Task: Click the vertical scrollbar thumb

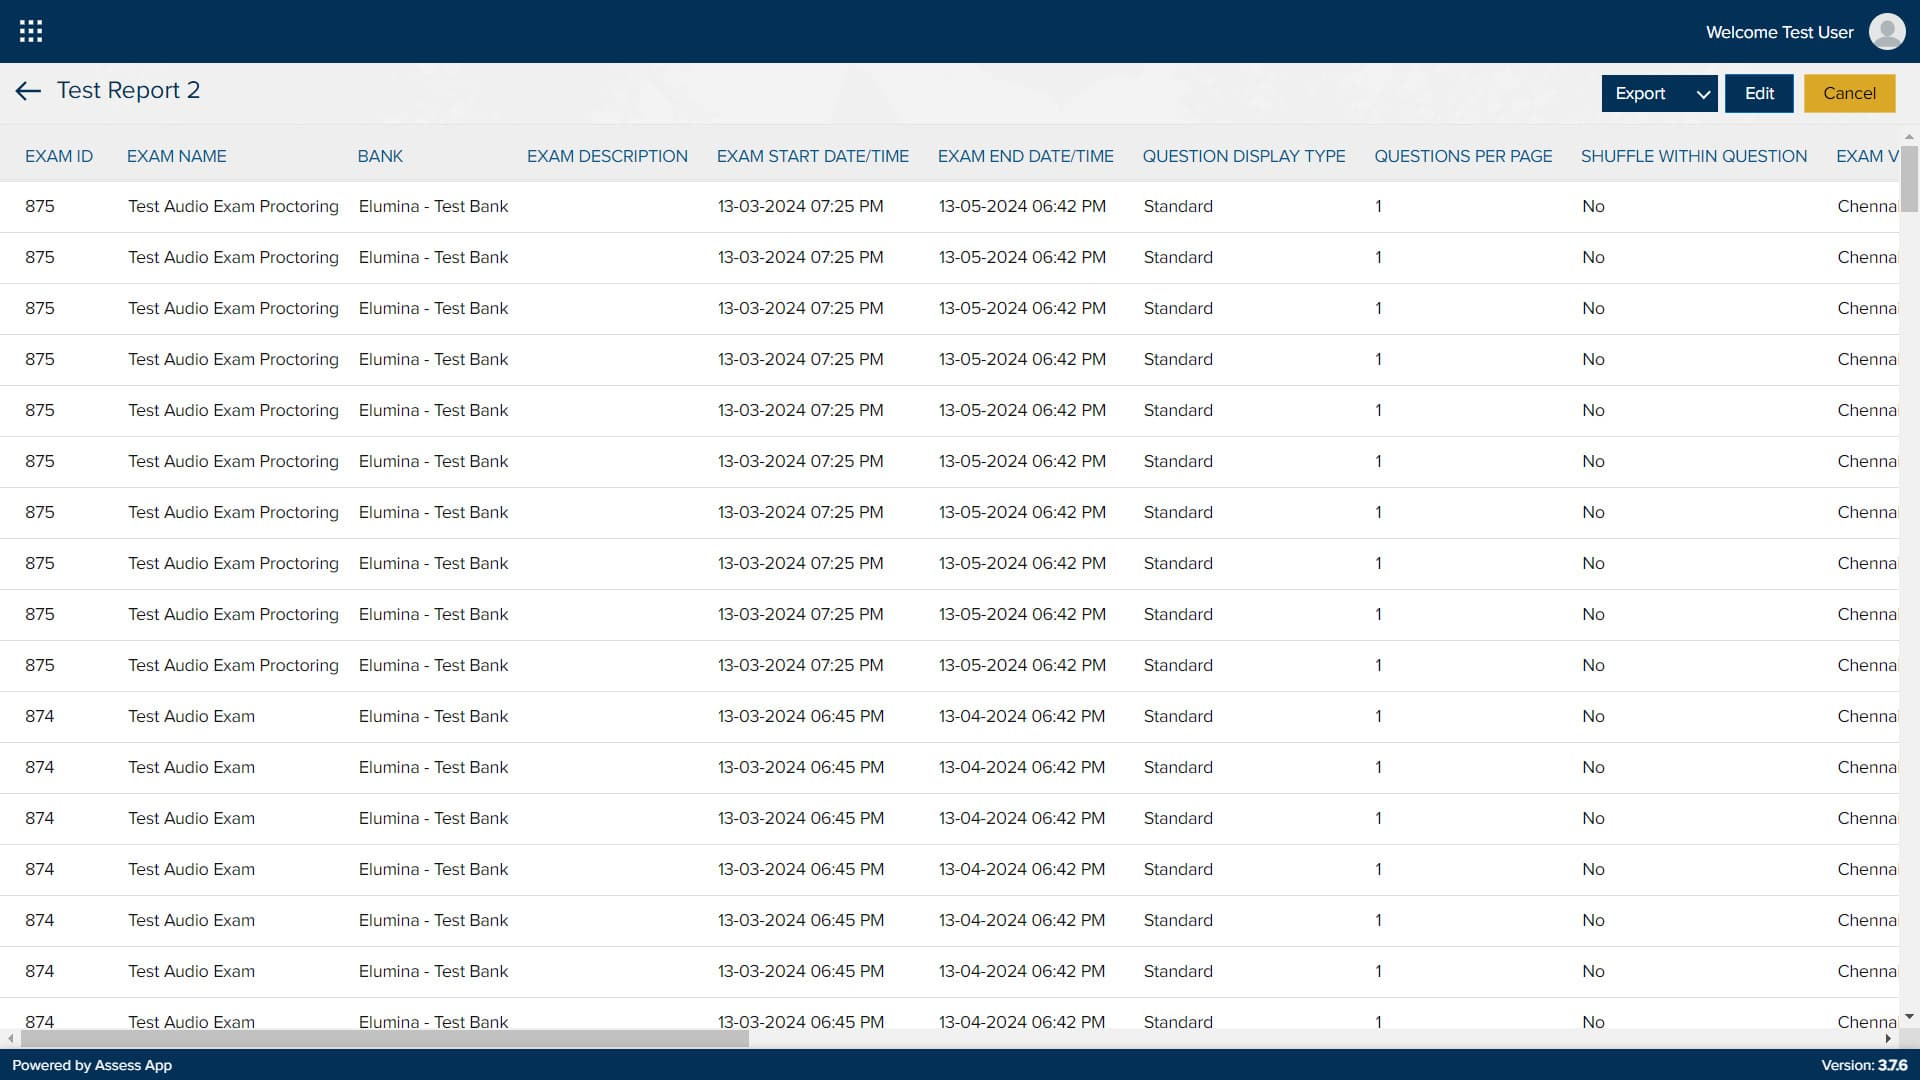Action: tap(1909, 178)
